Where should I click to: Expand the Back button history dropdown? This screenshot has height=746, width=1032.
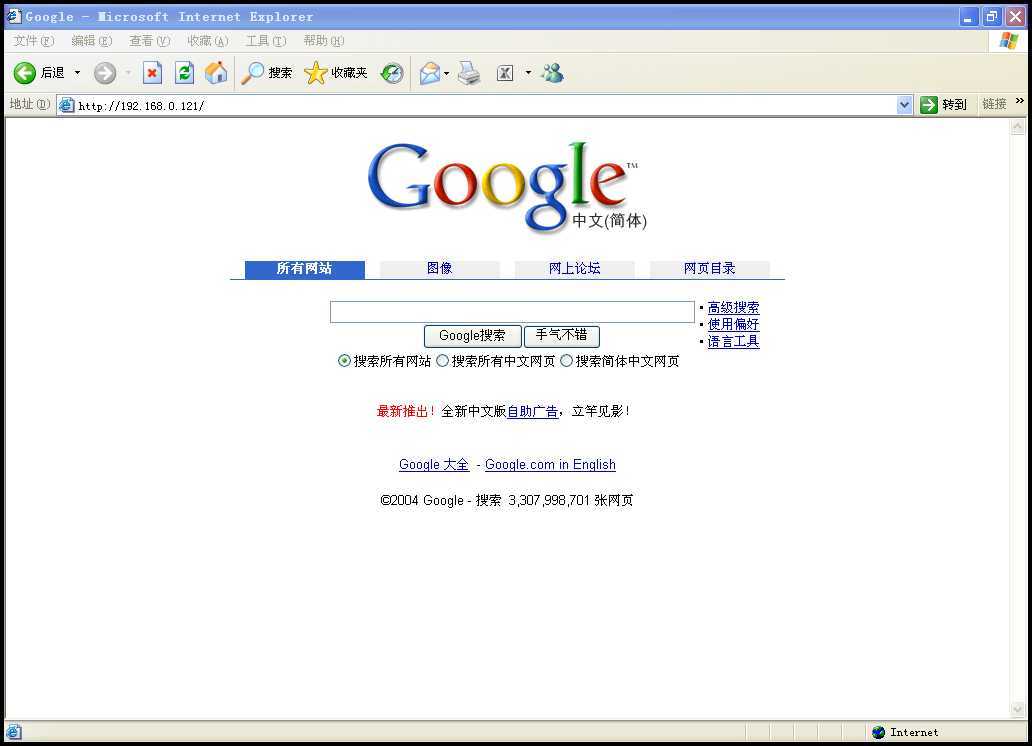coord(77,72)
